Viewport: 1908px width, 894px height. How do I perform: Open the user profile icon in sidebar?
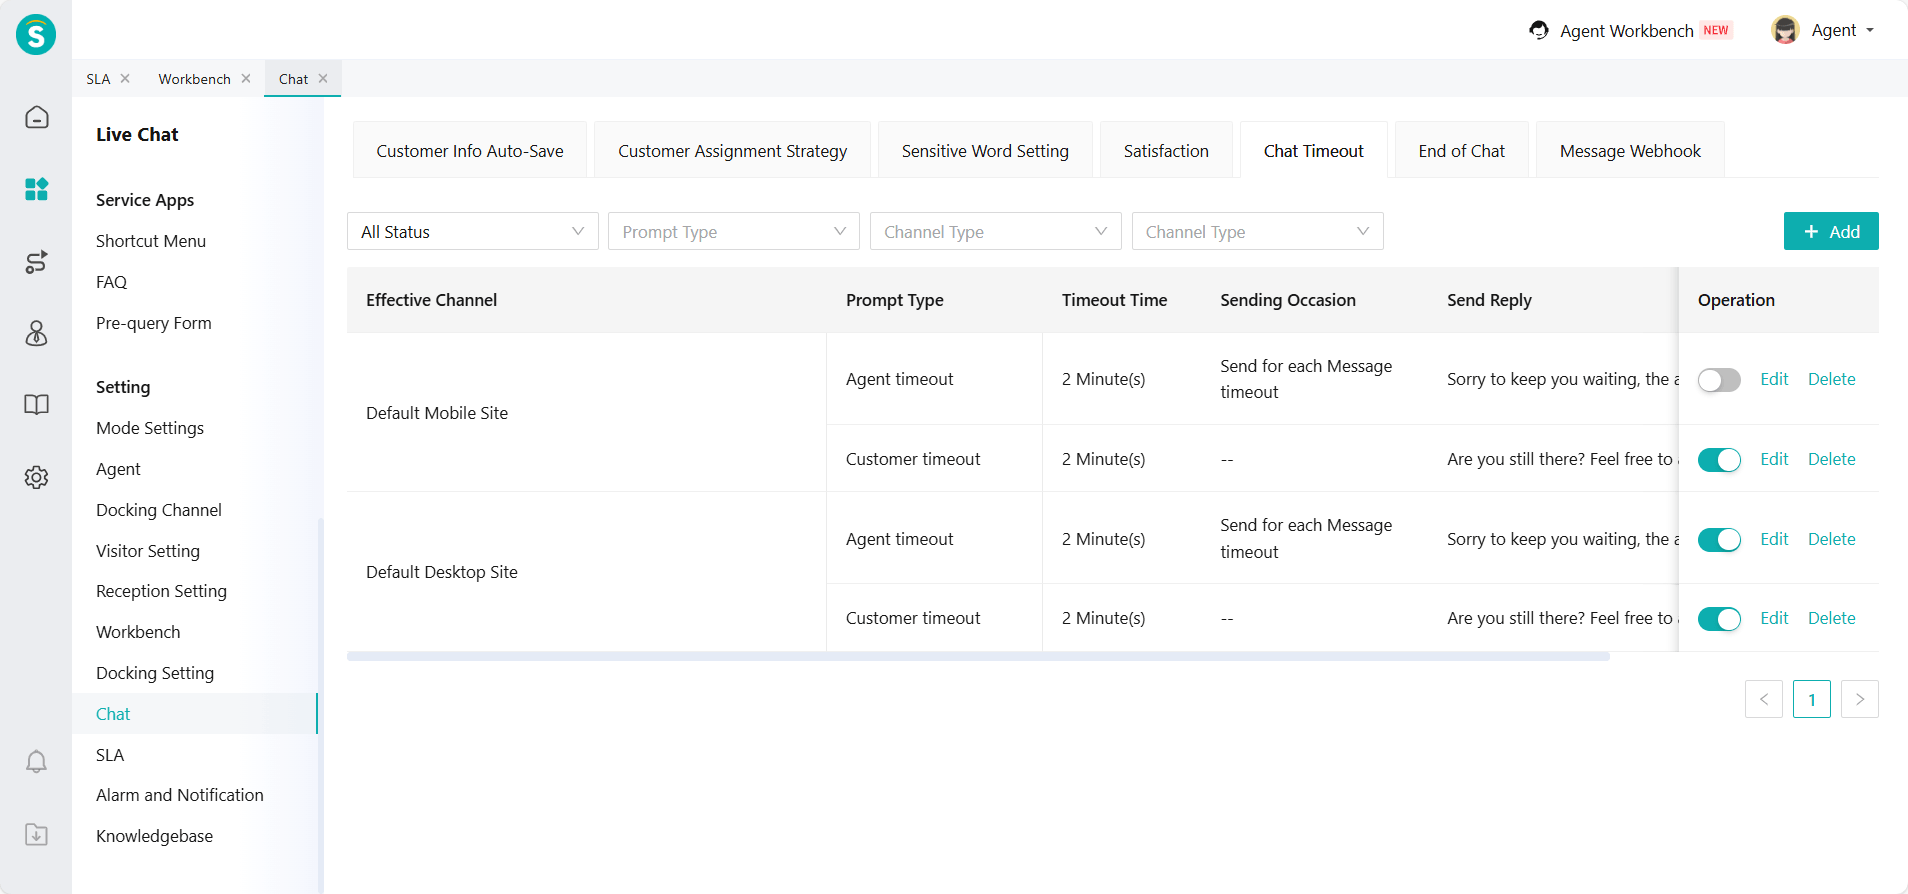37,333
